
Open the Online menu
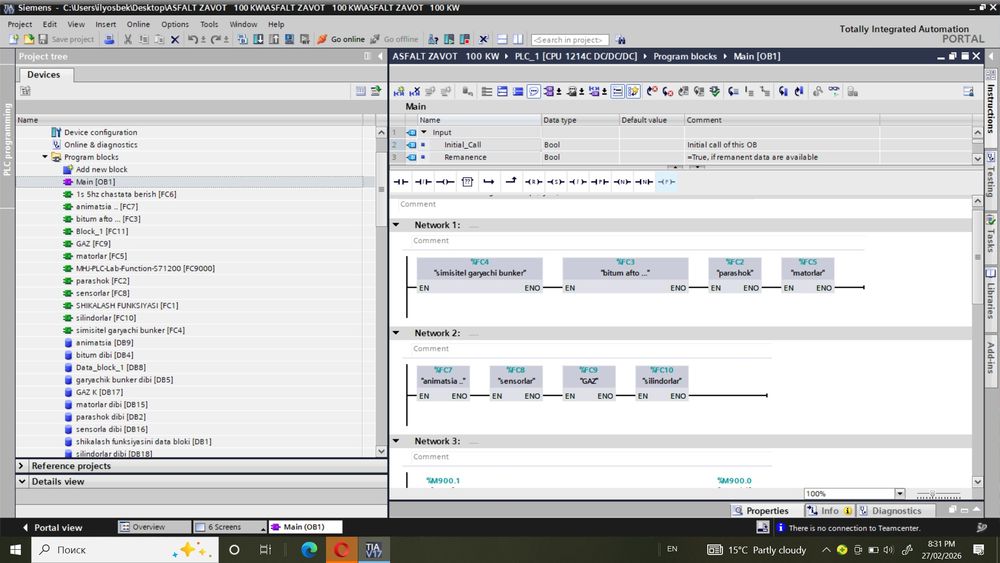pos(138,24)
